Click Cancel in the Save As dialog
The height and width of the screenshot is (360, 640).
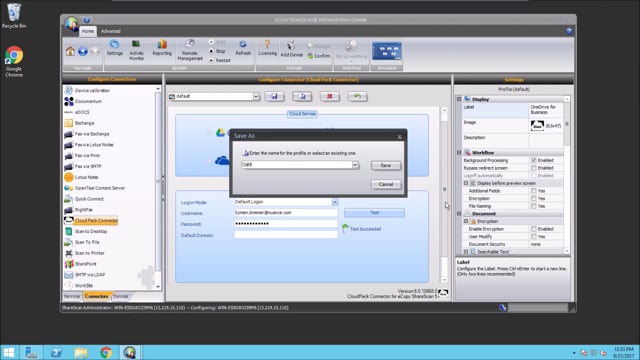coord(386,184)
